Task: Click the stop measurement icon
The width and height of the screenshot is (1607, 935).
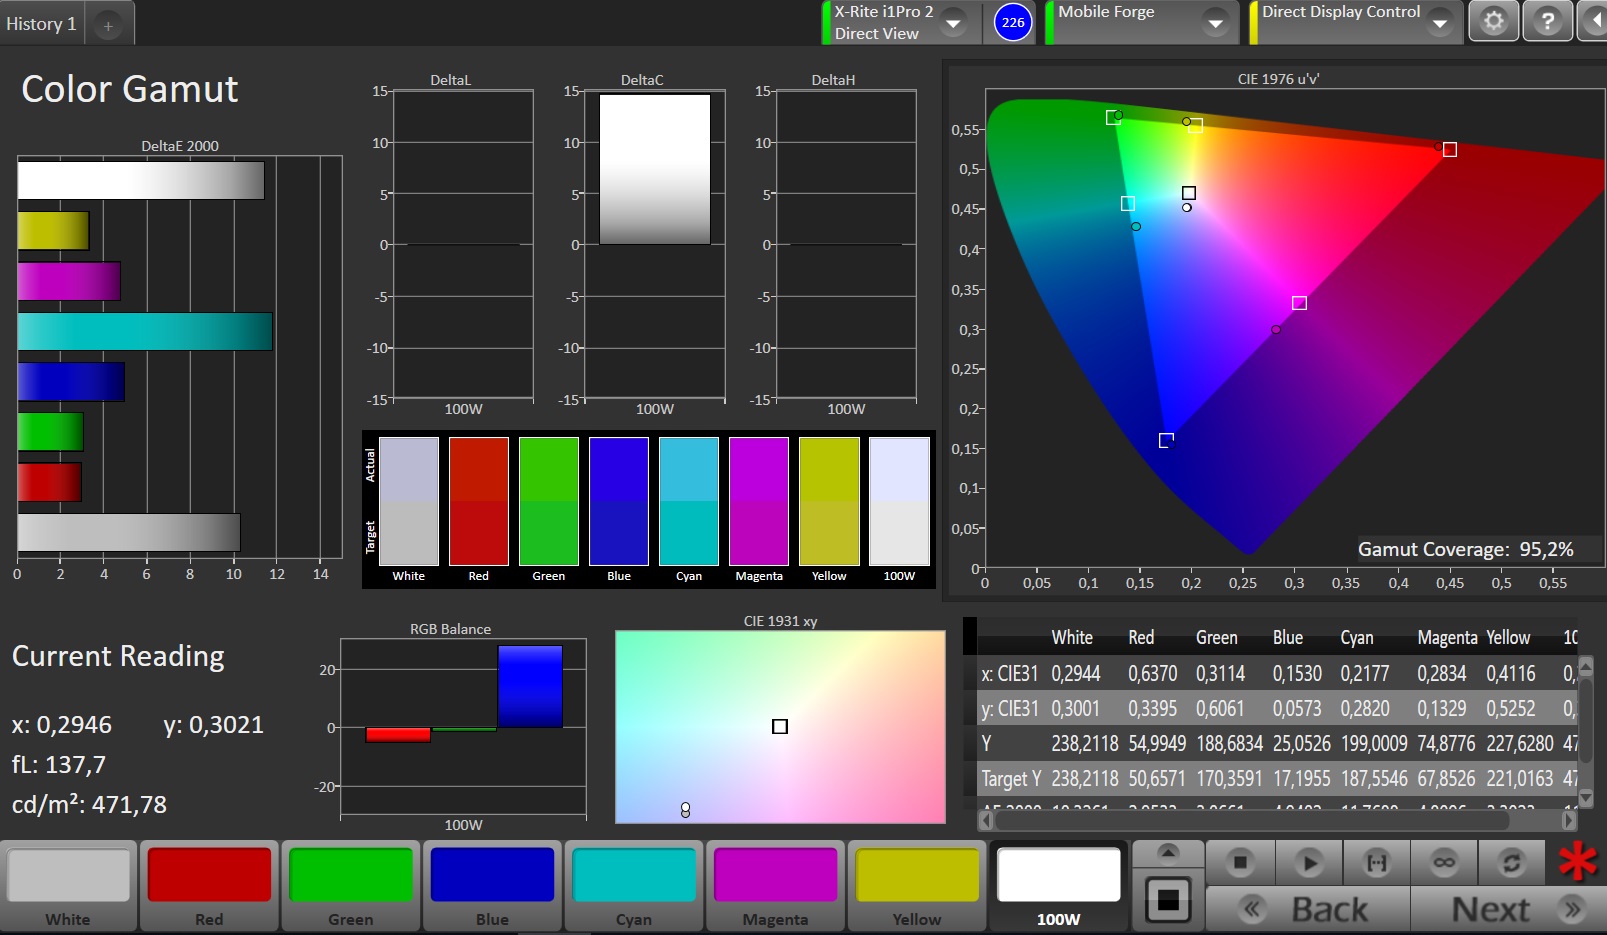Action: [1240, 862]
